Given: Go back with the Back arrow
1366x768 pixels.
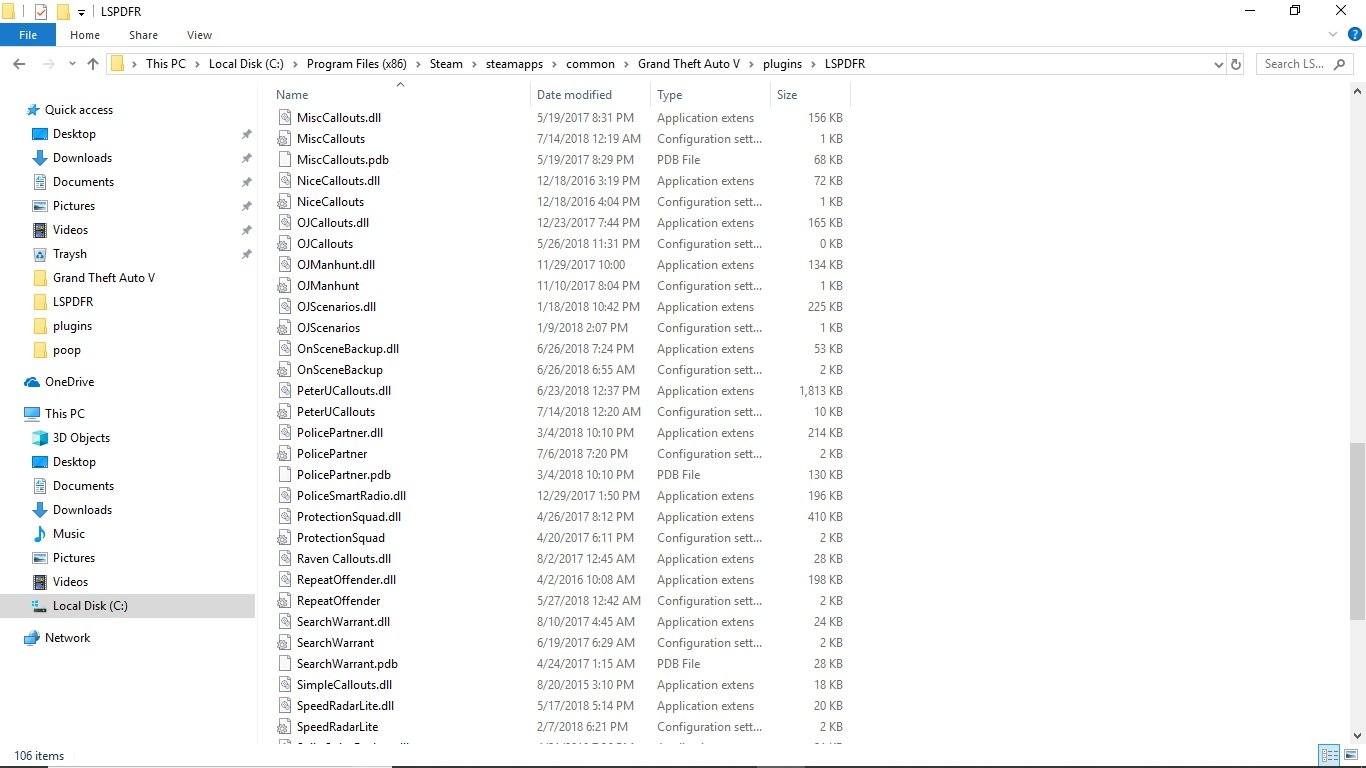Looking at the screenshot, I should (x=18, y=64).
